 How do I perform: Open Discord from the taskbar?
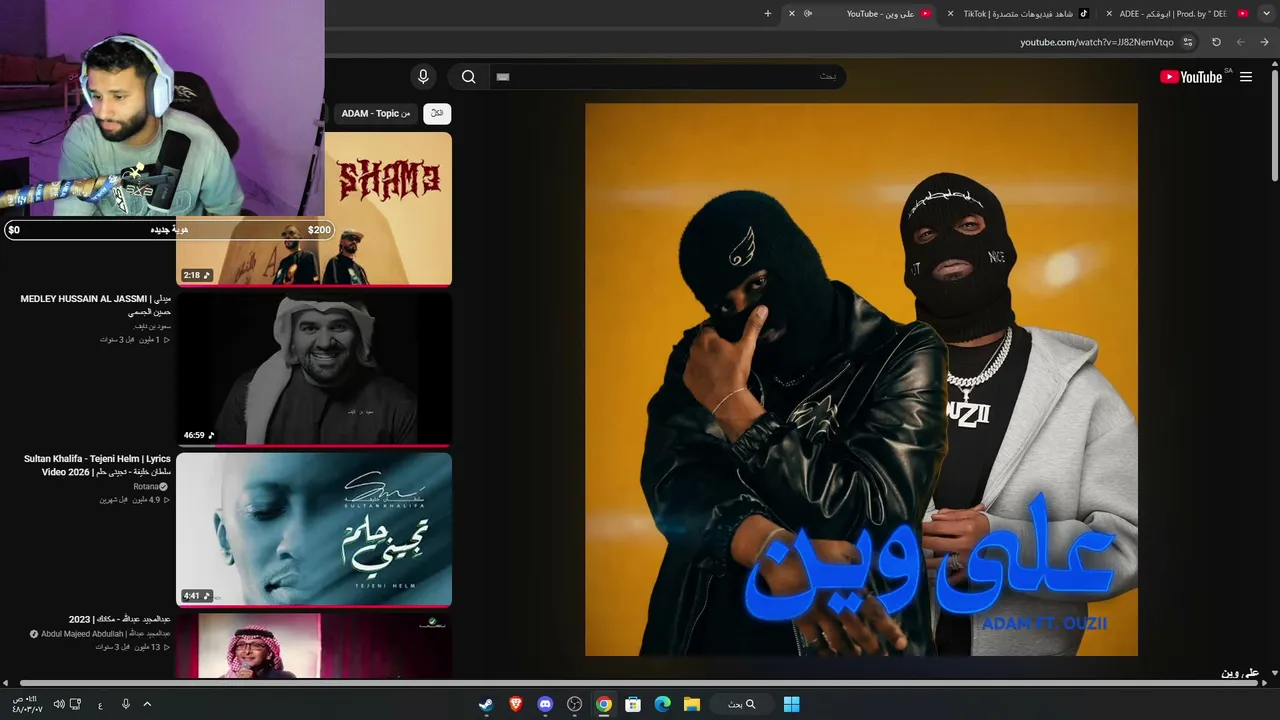(x=545, y=704)
